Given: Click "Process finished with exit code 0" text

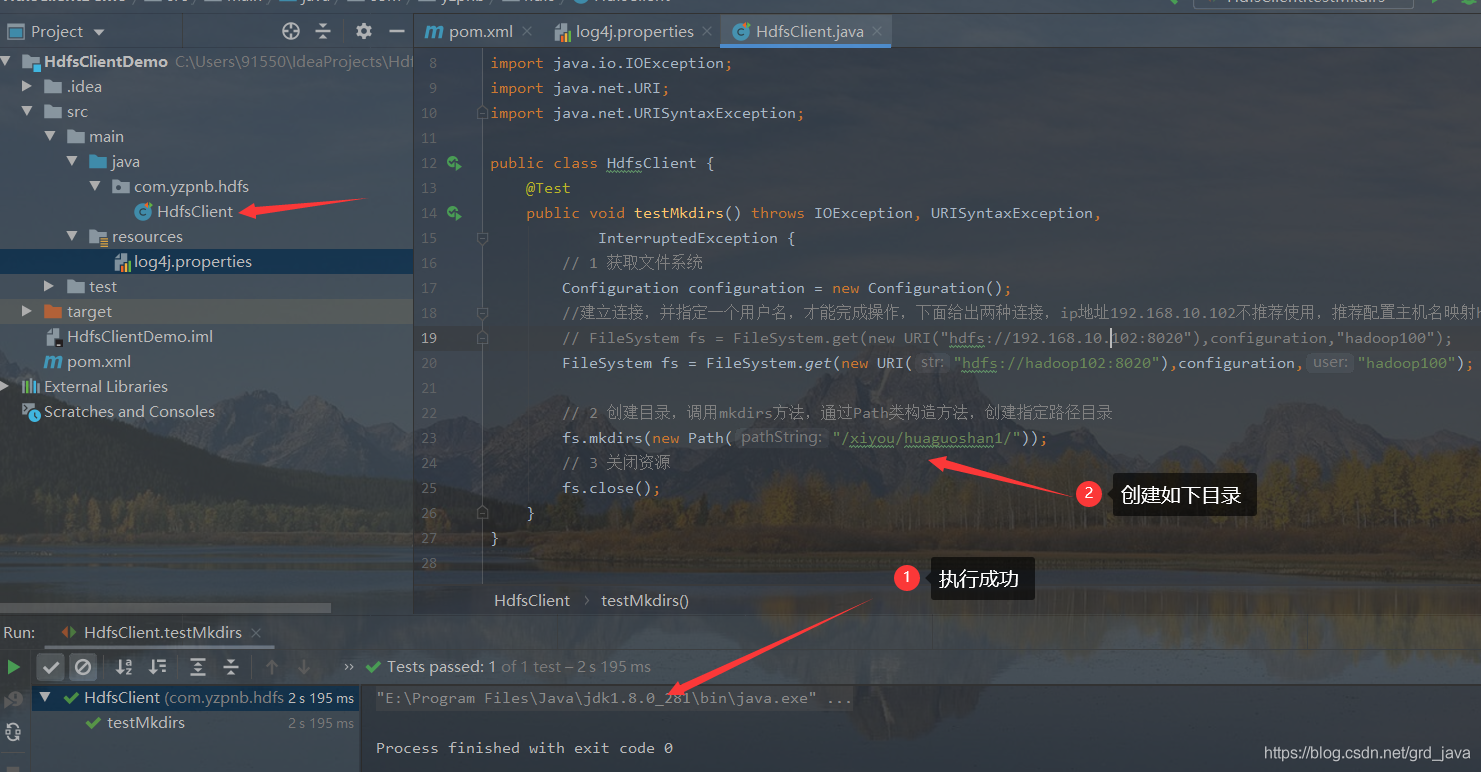Looking at the screenshot, I should [524, 748].
